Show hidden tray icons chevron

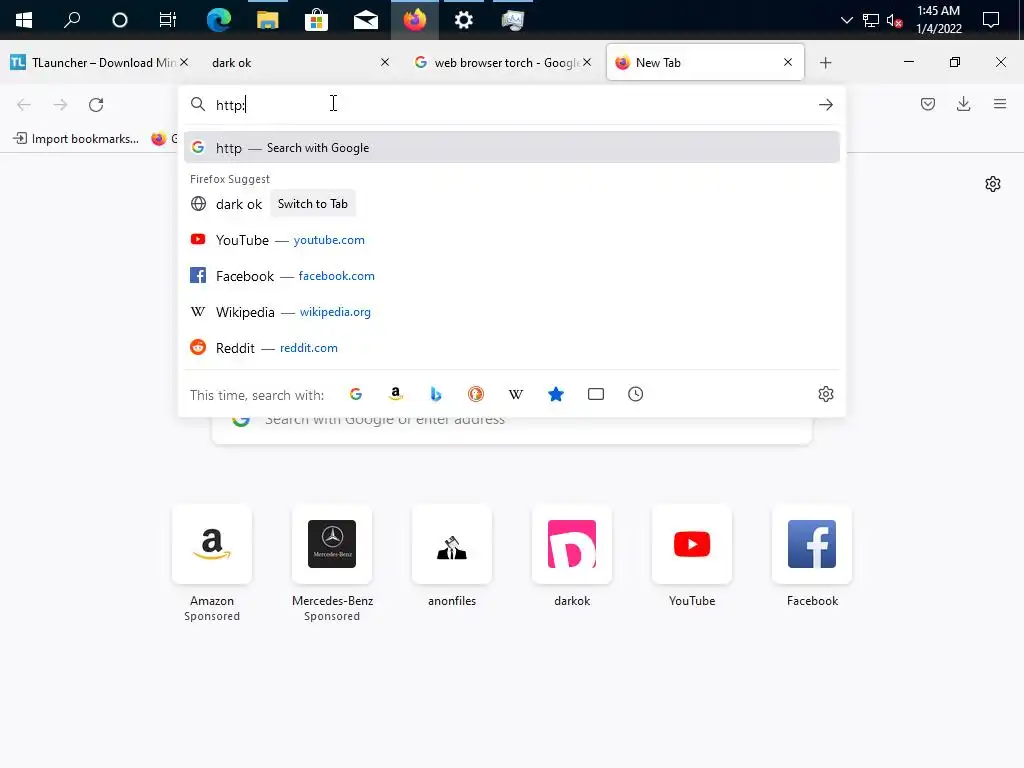point(846,20)
